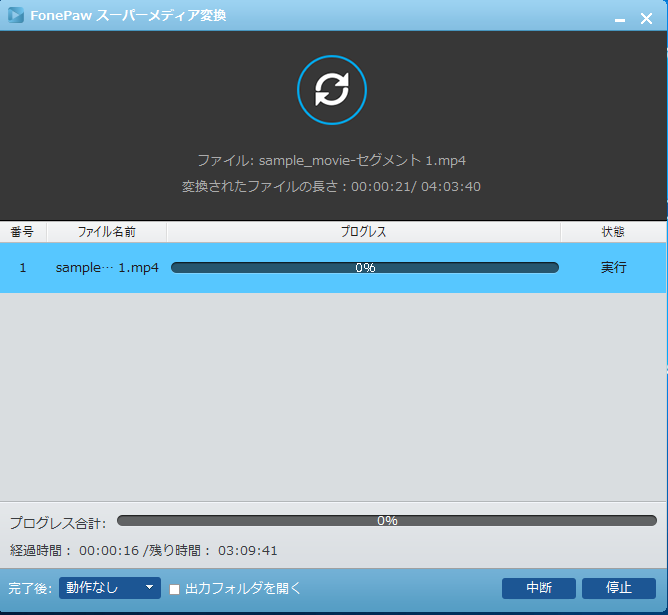Screen dimensions: 668x615
Task: Click the FonePaw スーパーメディア変換 window title
Action: [x=128, y=16]
